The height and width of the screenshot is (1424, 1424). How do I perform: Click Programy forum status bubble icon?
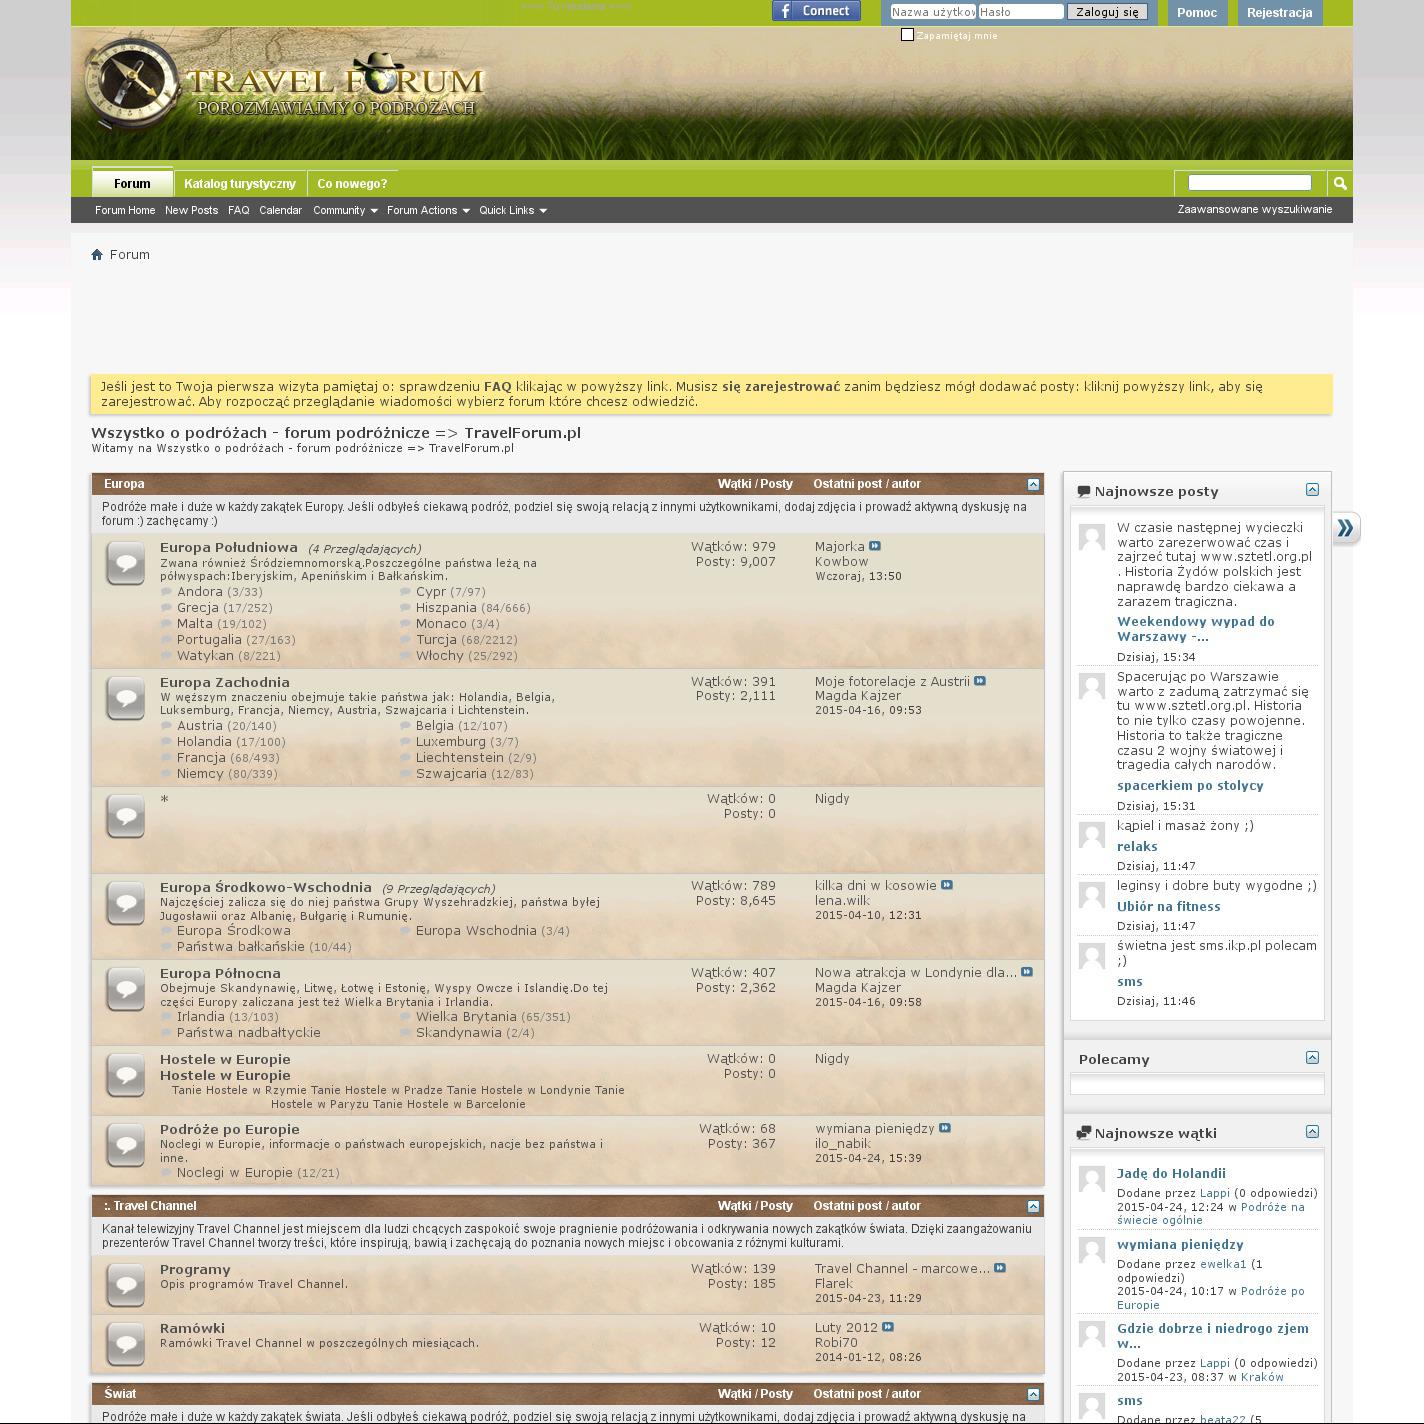pos(126,1284)
